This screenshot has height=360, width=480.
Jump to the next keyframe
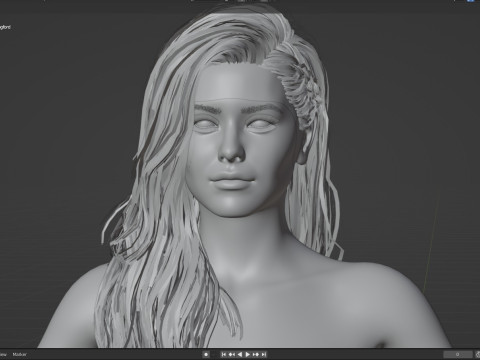click(x=256, y=354)
